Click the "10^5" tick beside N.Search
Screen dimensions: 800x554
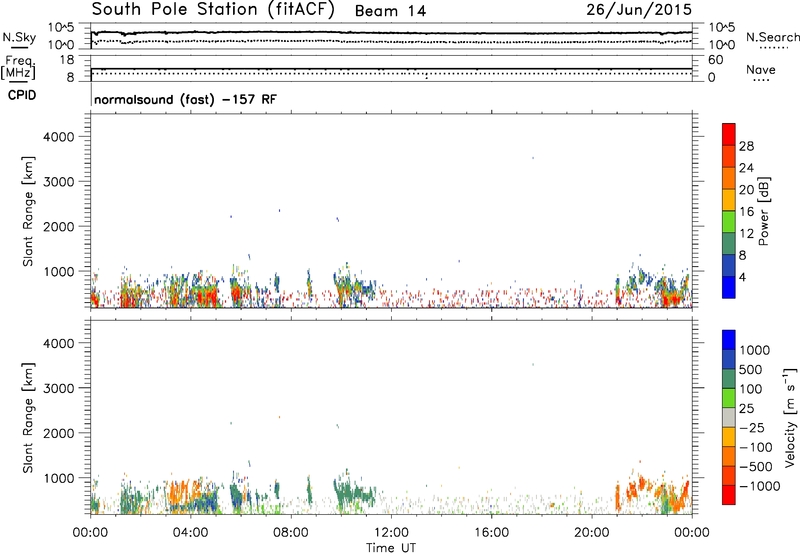tap(722, 28)
